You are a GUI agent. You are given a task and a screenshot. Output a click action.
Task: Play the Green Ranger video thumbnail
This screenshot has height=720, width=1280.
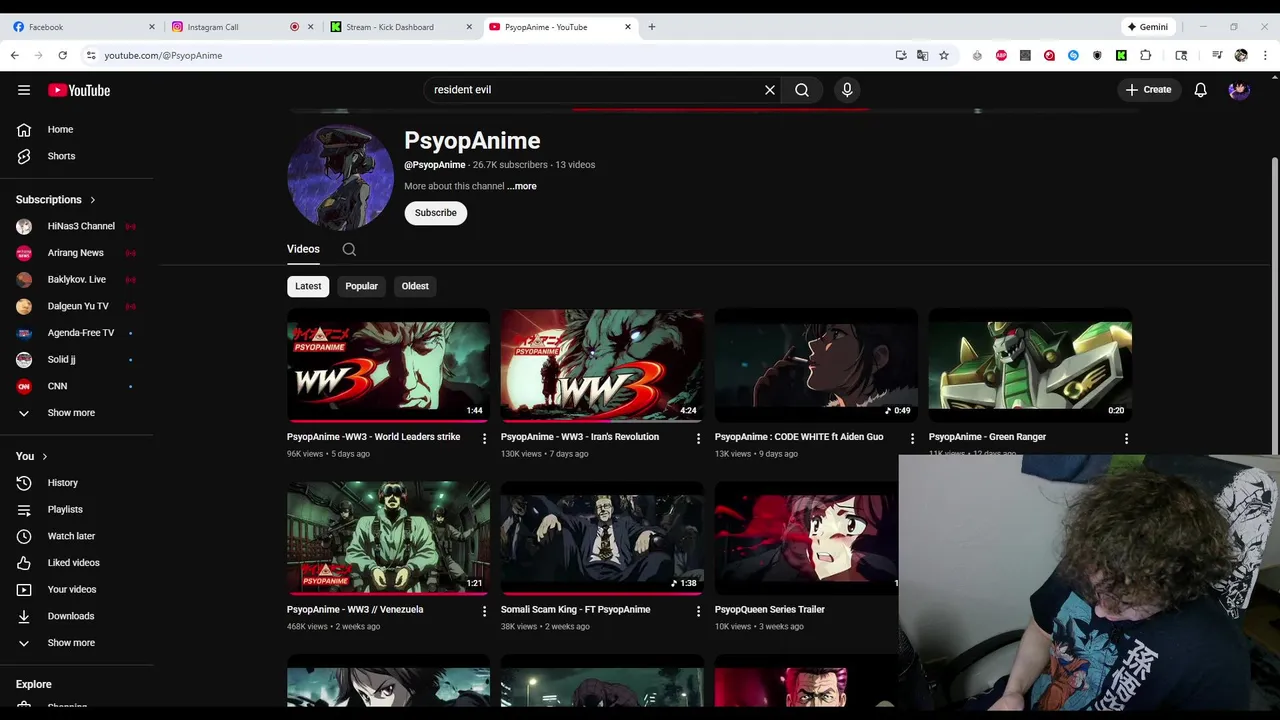(x=1030, y=365)
